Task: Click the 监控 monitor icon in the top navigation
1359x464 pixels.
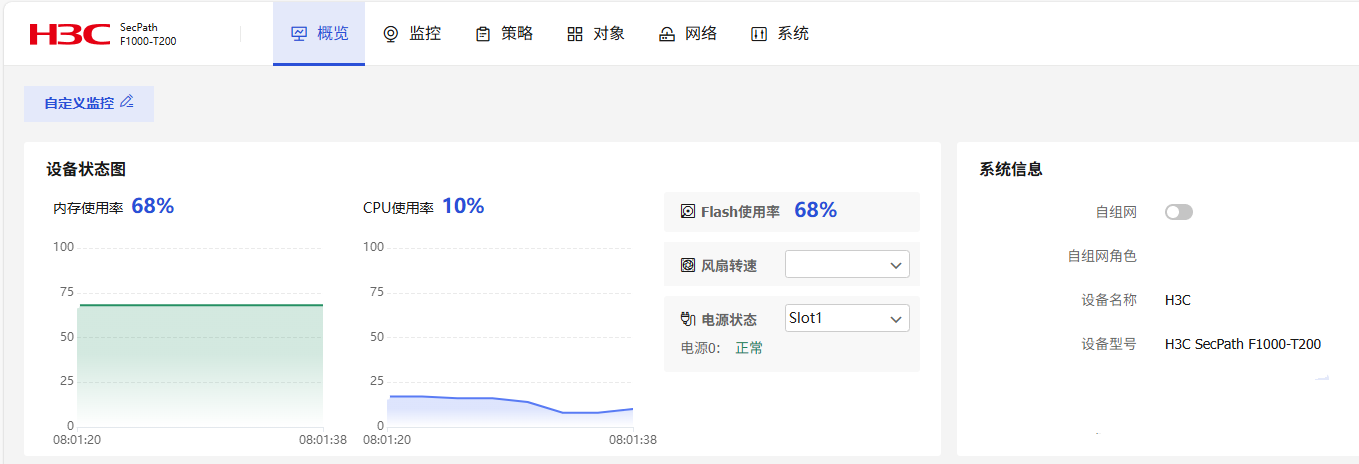Action: (391, 34)
